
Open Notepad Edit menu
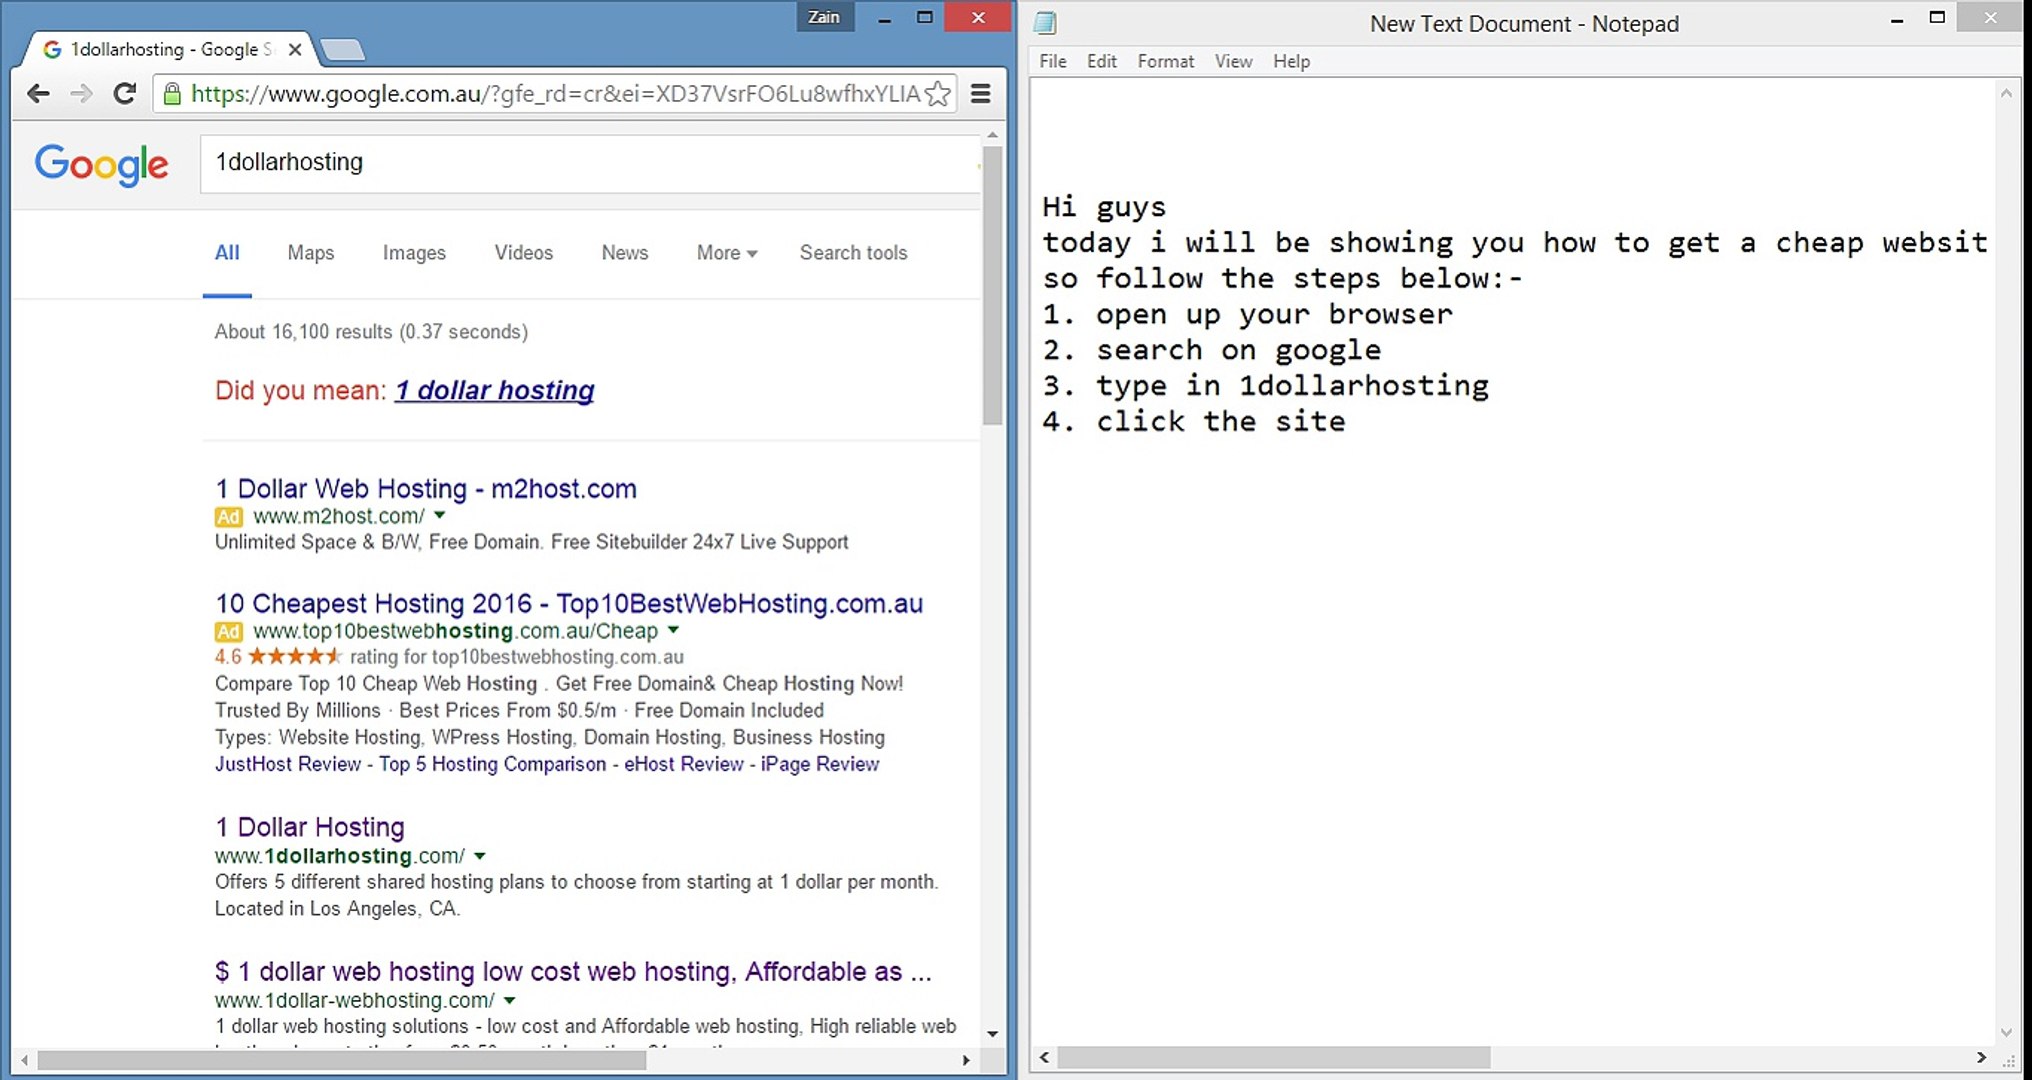[x=1101, y=61]
